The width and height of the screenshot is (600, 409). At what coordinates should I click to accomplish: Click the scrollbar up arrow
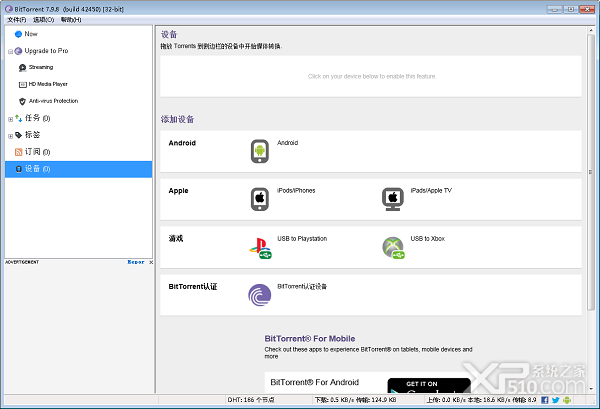point(590,30)
